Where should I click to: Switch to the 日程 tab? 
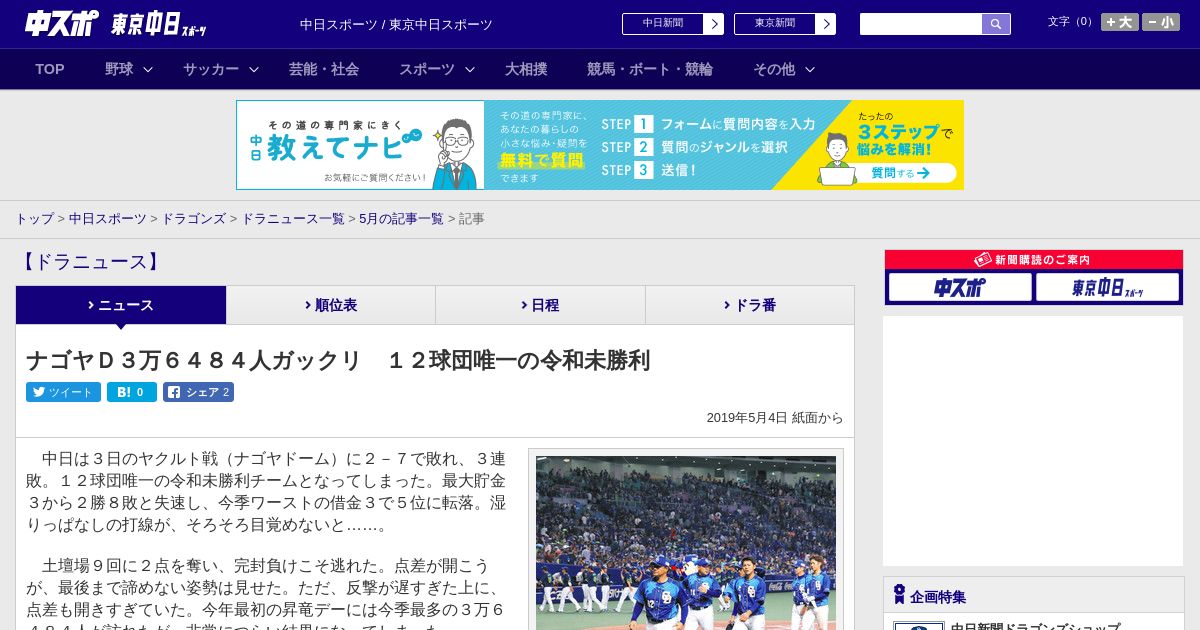(x=541, y=305)
